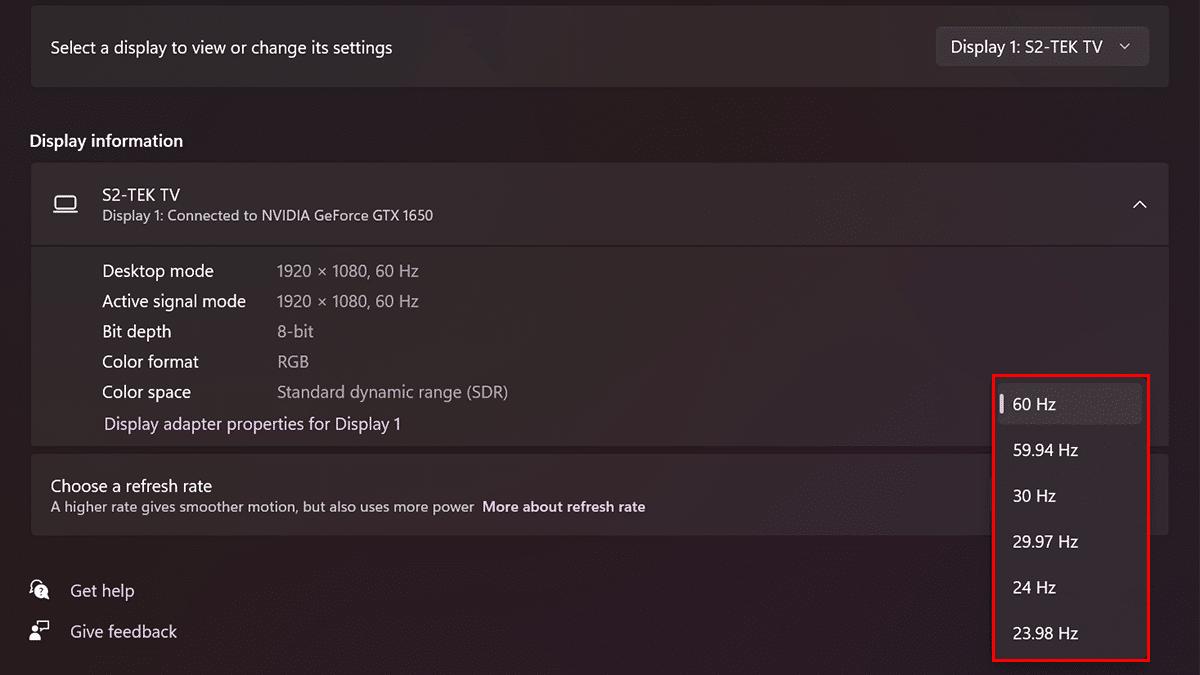Open the Give feedback link
1200x675 pixels.
click(123, 632)
